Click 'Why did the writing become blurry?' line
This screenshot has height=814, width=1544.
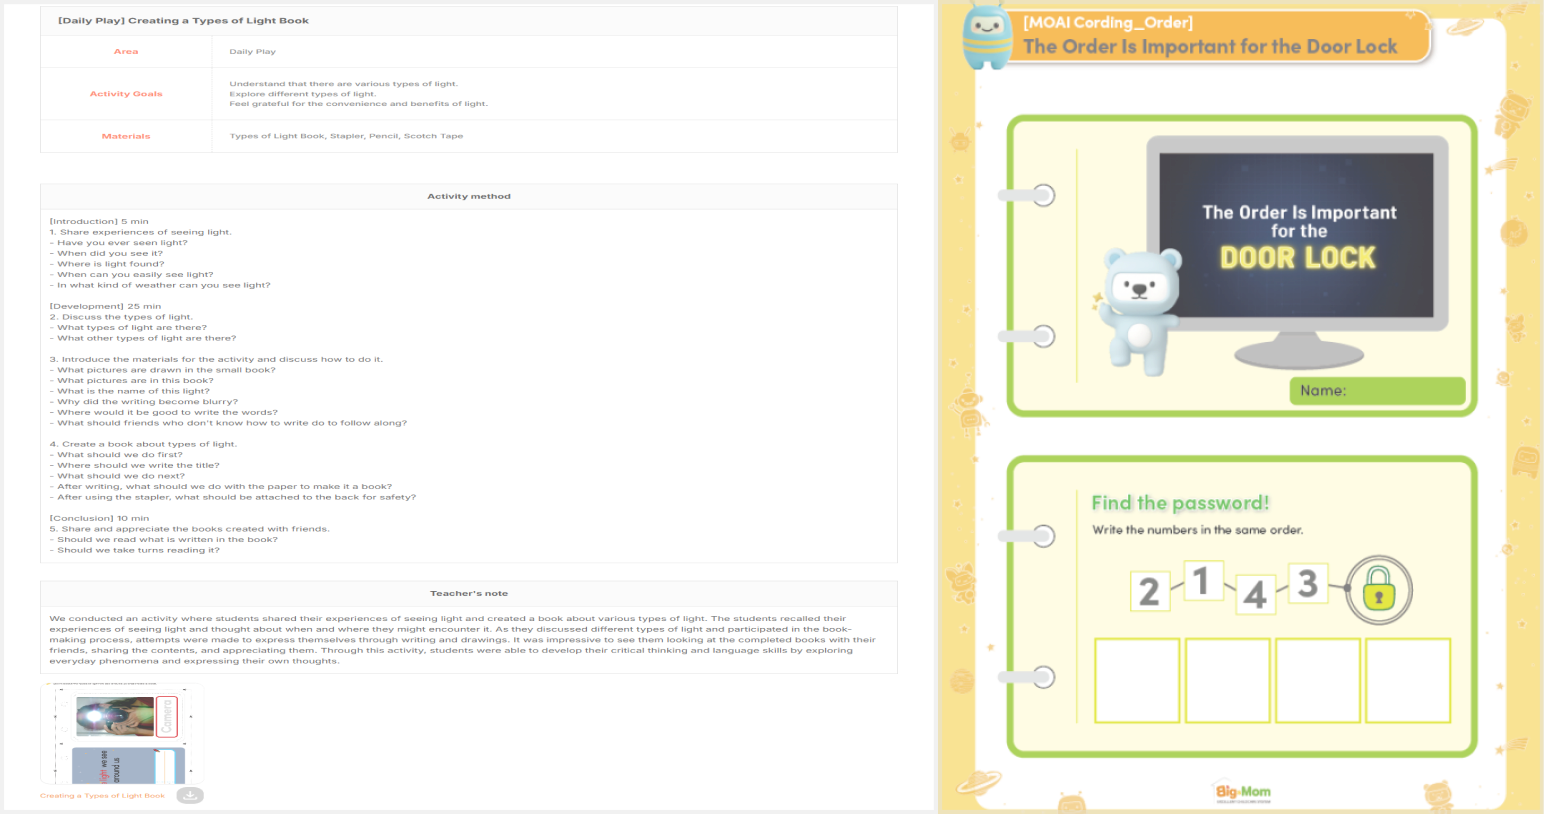click(144, 402)
